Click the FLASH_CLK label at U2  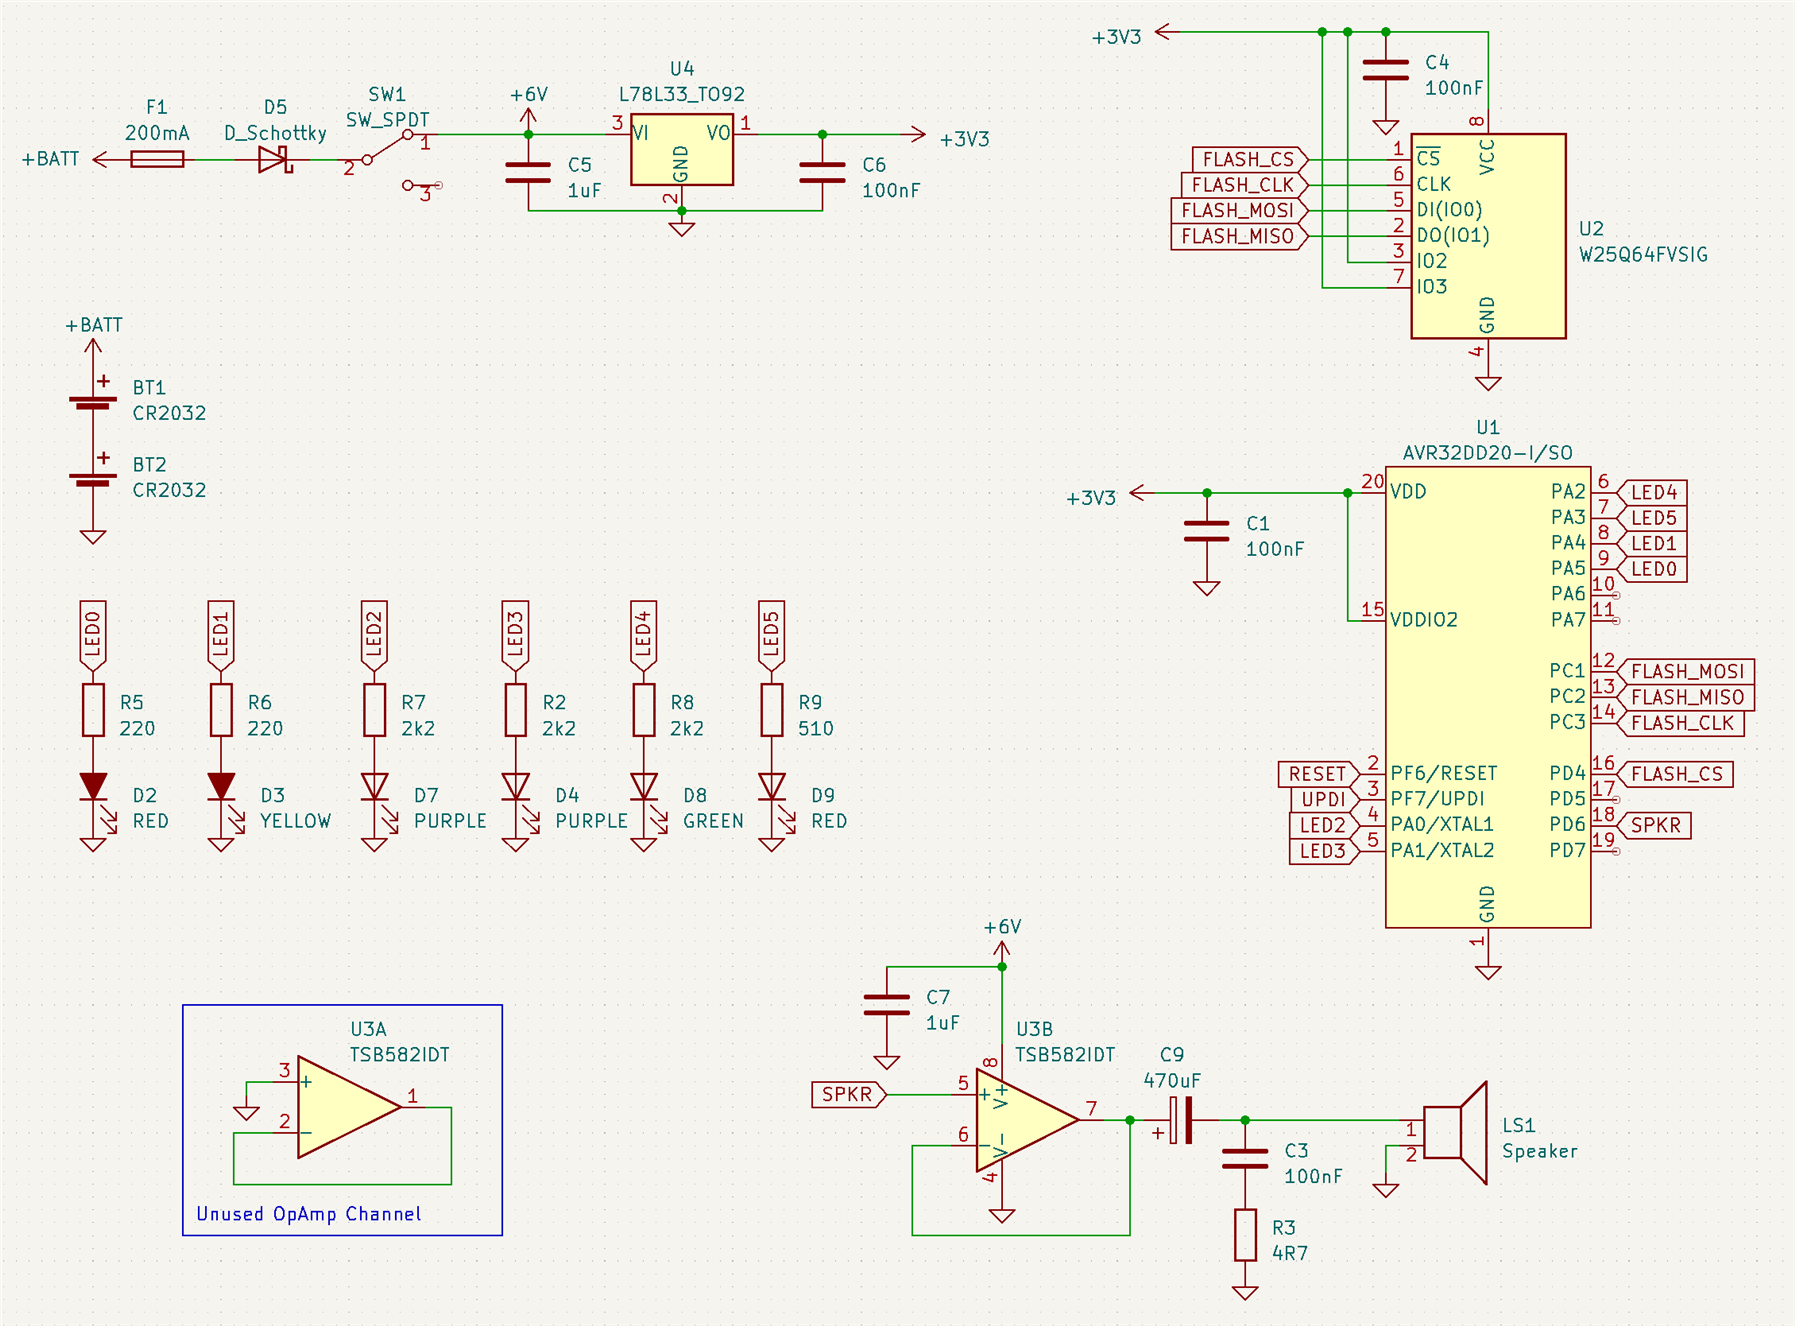(x=1245, y=185)
